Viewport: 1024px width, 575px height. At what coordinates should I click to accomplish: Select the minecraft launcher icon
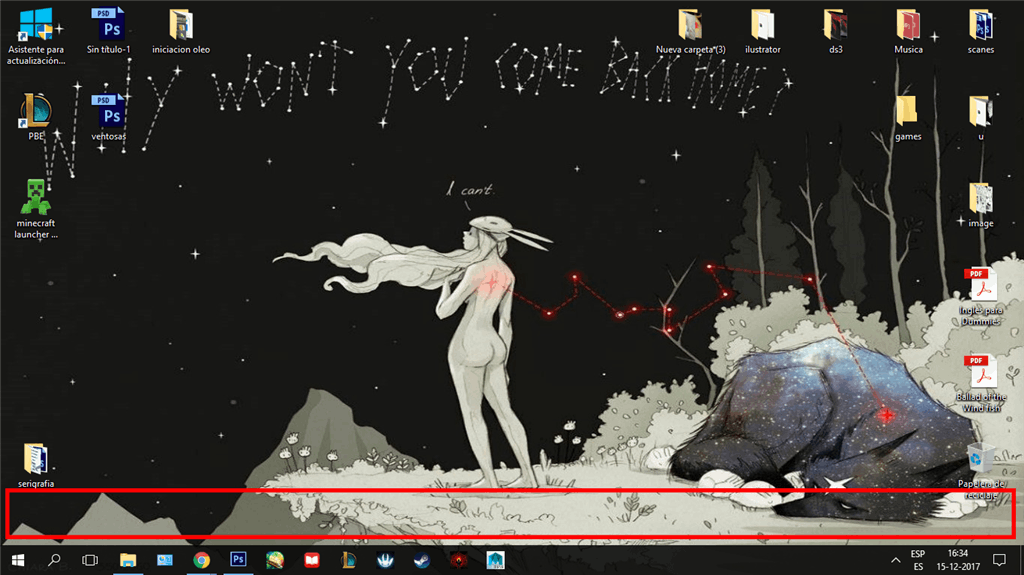pos(36,209)
